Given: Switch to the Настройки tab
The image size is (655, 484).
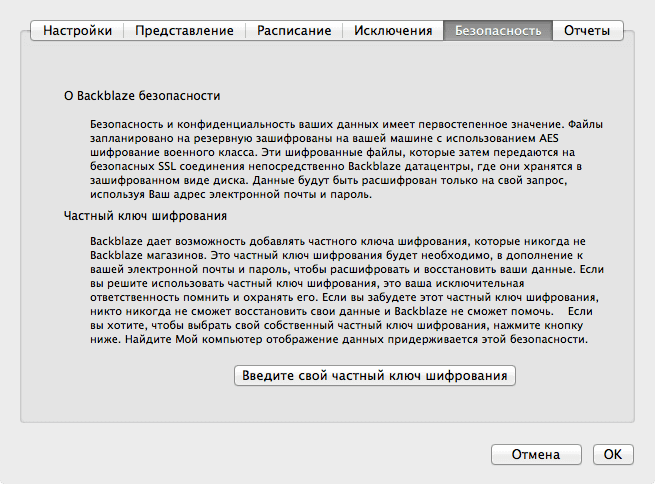Looking at the screenshot, I should point(77,30).
